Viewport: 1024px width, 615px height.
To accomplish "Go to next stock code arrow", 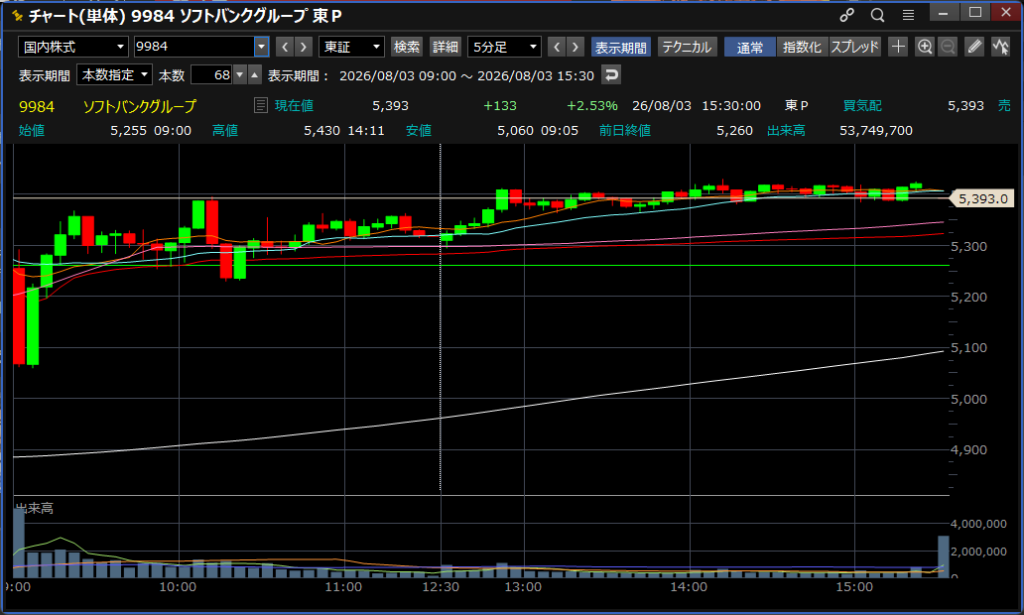I will (303, 47).
